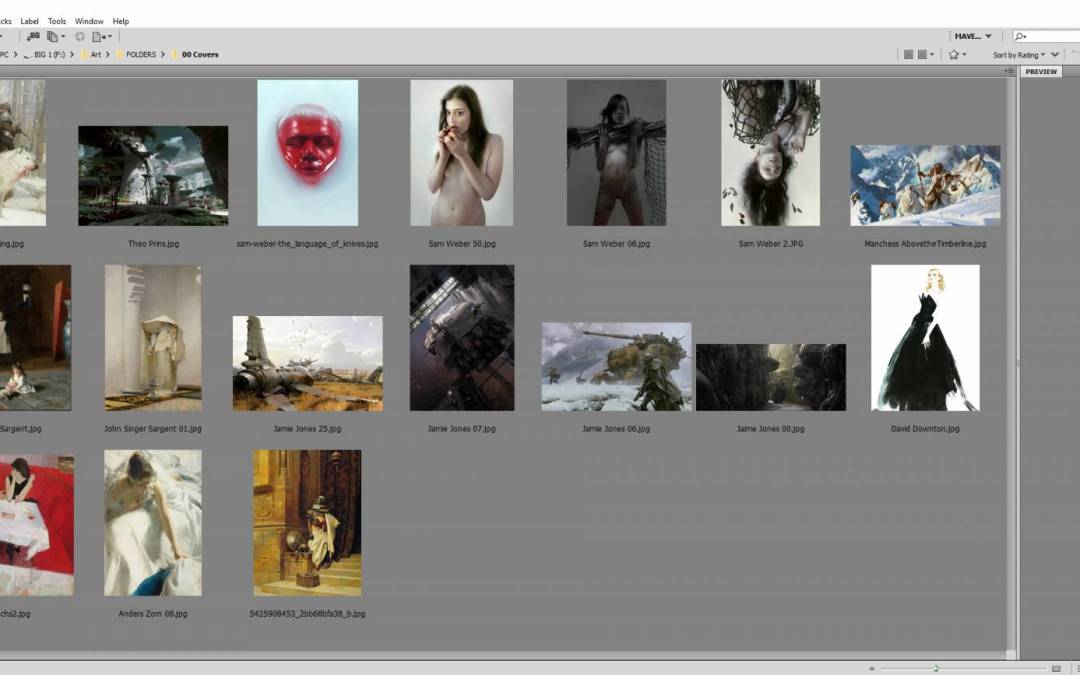
Task: Open the MAVE... workspace switcher dropdown
Action: point(972,37)
